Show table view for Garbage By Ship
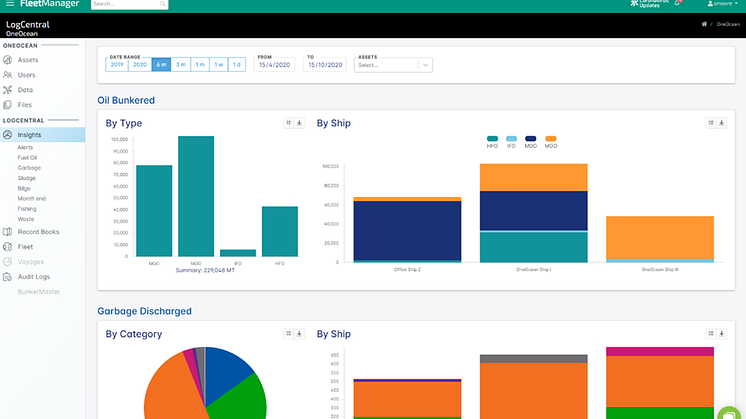Image resolution: width=746 pixels, height=419 pixels. (711, 334)
